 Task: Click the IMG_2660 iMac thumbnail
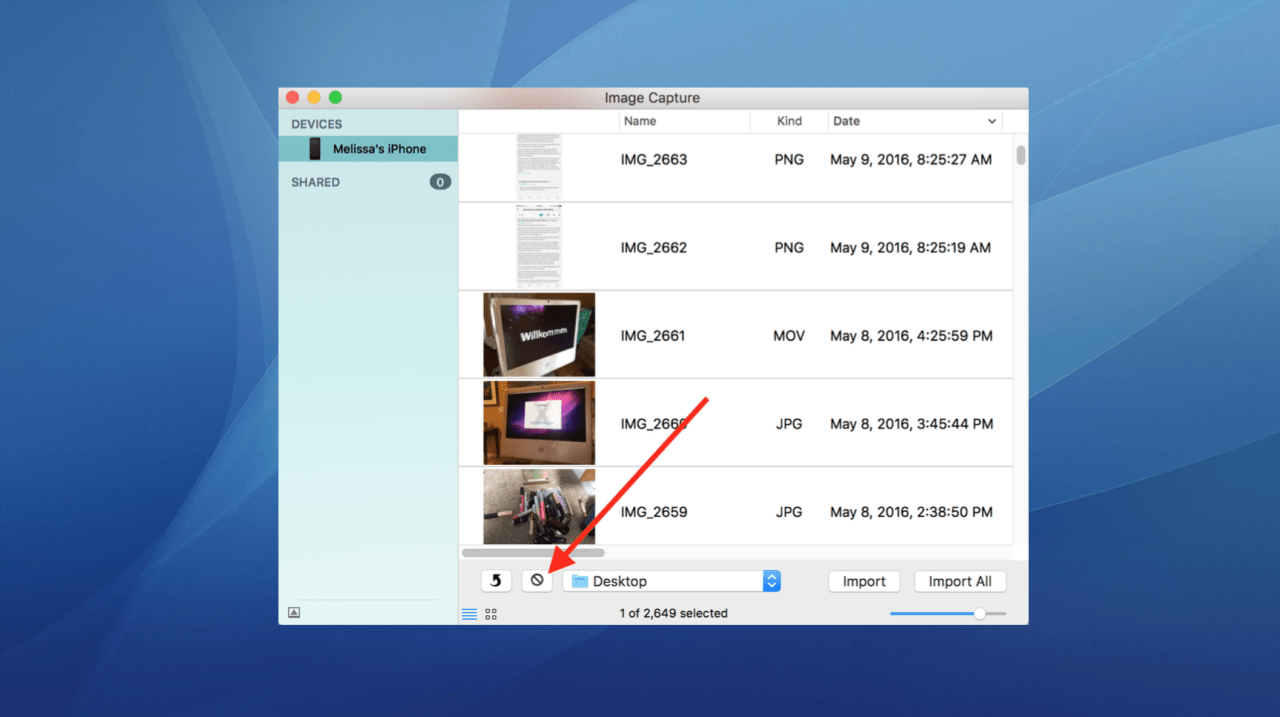click(539, 422)
